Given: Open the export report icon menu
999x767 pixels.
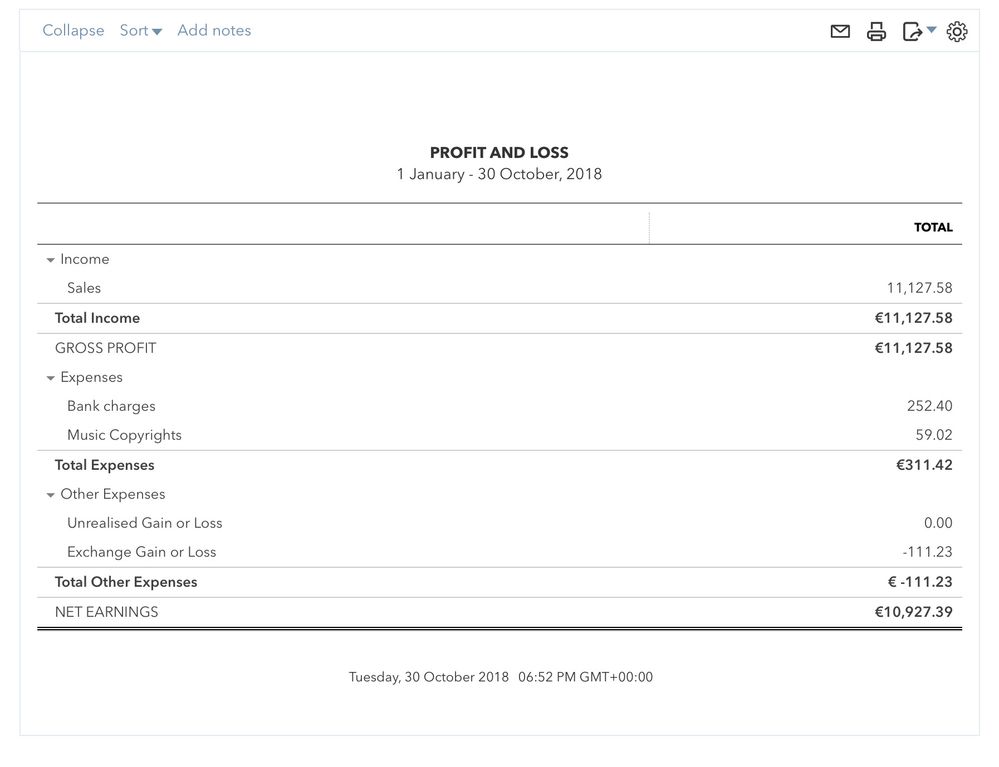Looking at the screenshot, I should pyautogui.click(x=918, y=32).
